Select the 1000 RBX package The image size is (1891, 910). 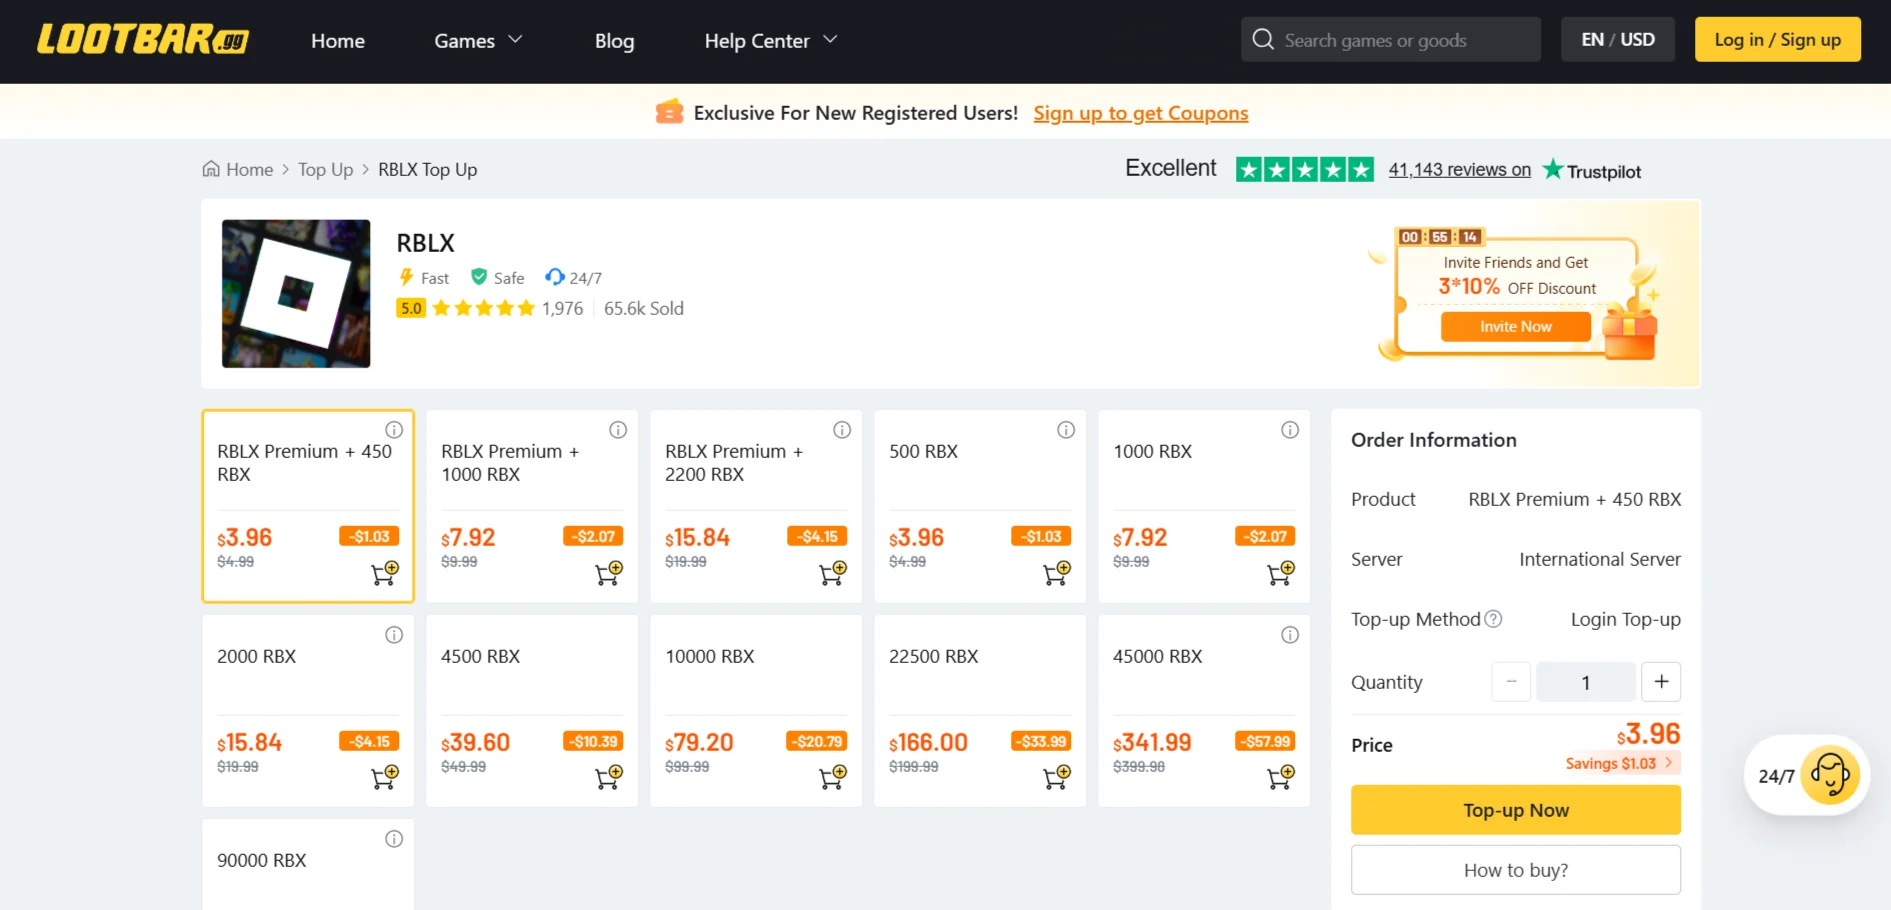(x=1203, y=480)
